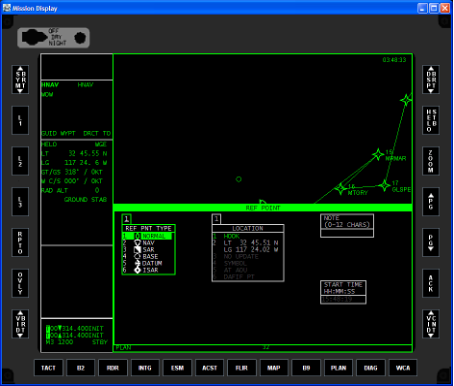Viewport: 454px width, 386px height.
Task: Open the Mission Display window icon
Action: pyautogui.click(x=6, y=8)
